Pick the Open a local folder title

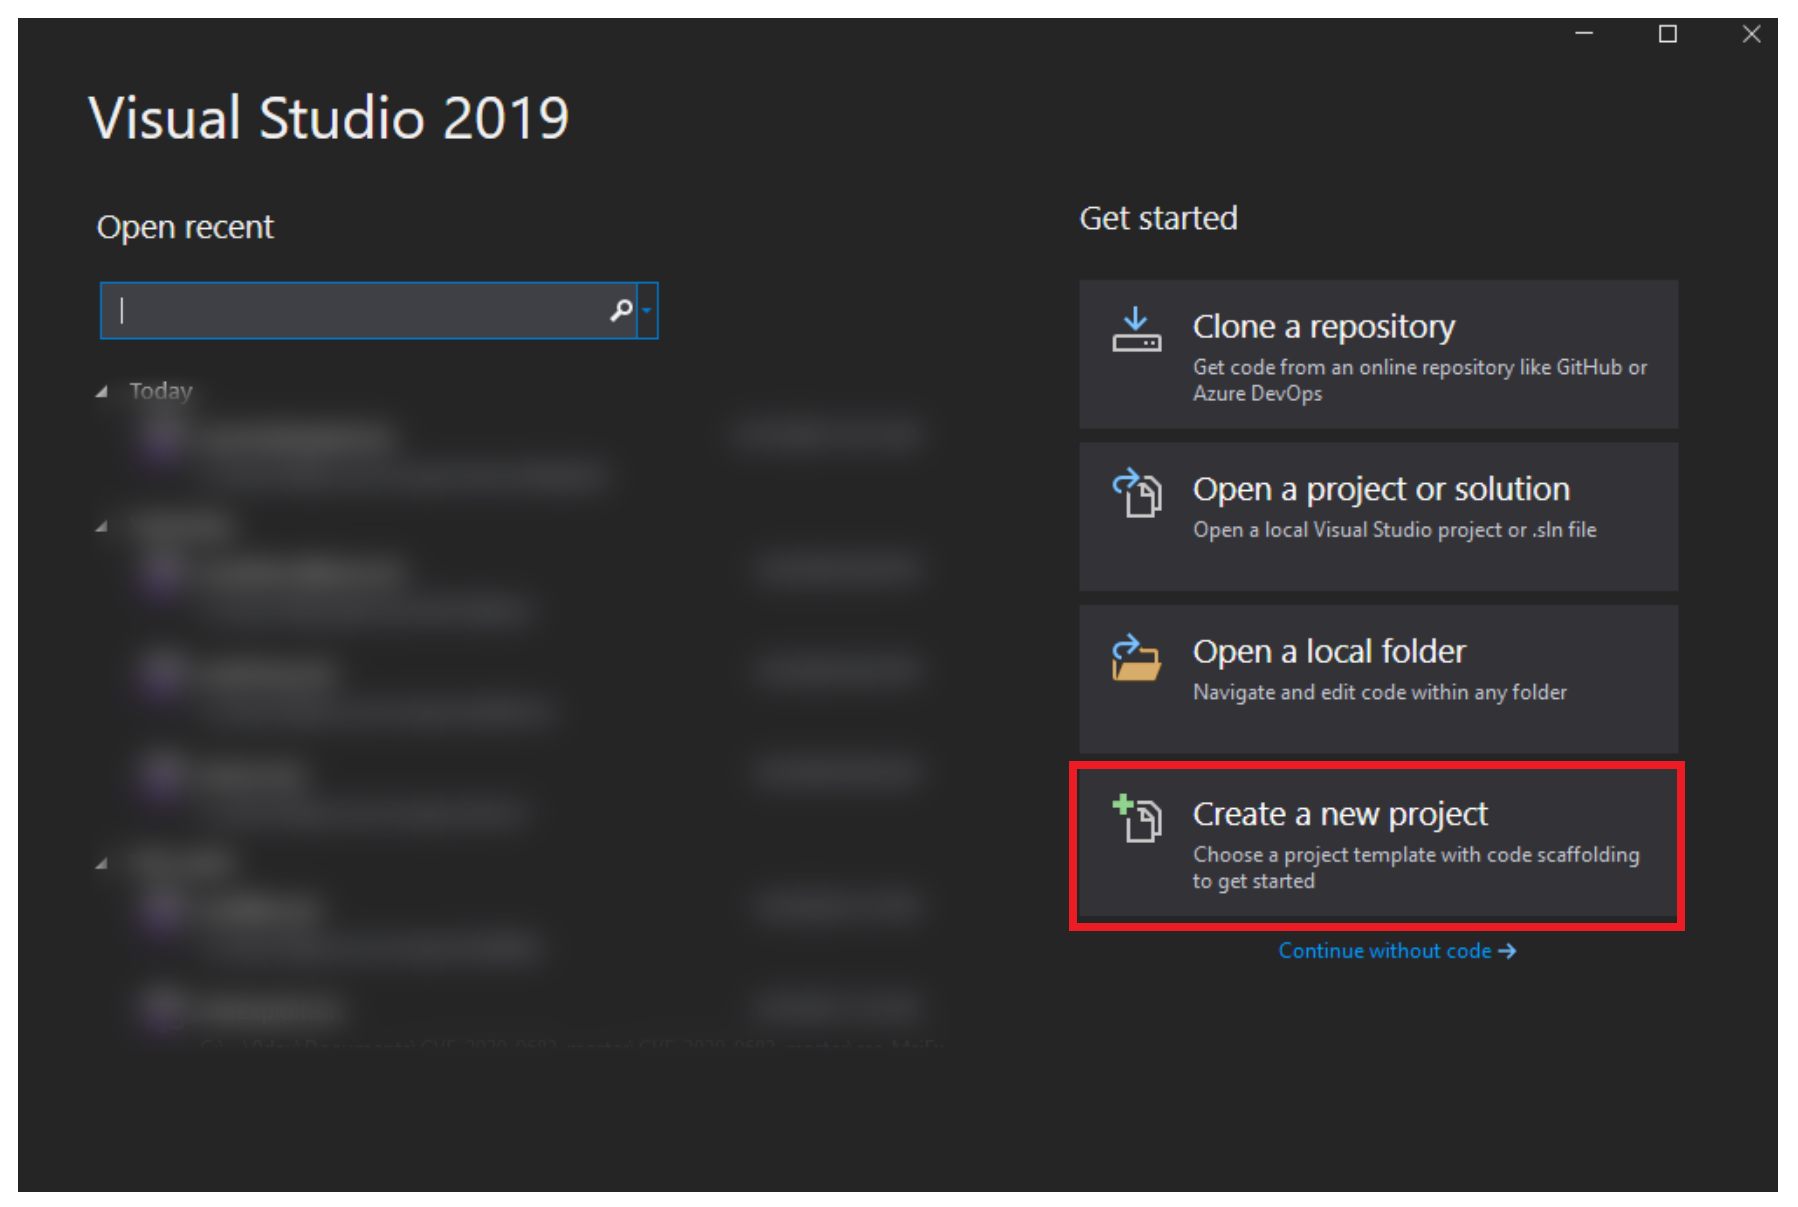[x=1328, y=652]
